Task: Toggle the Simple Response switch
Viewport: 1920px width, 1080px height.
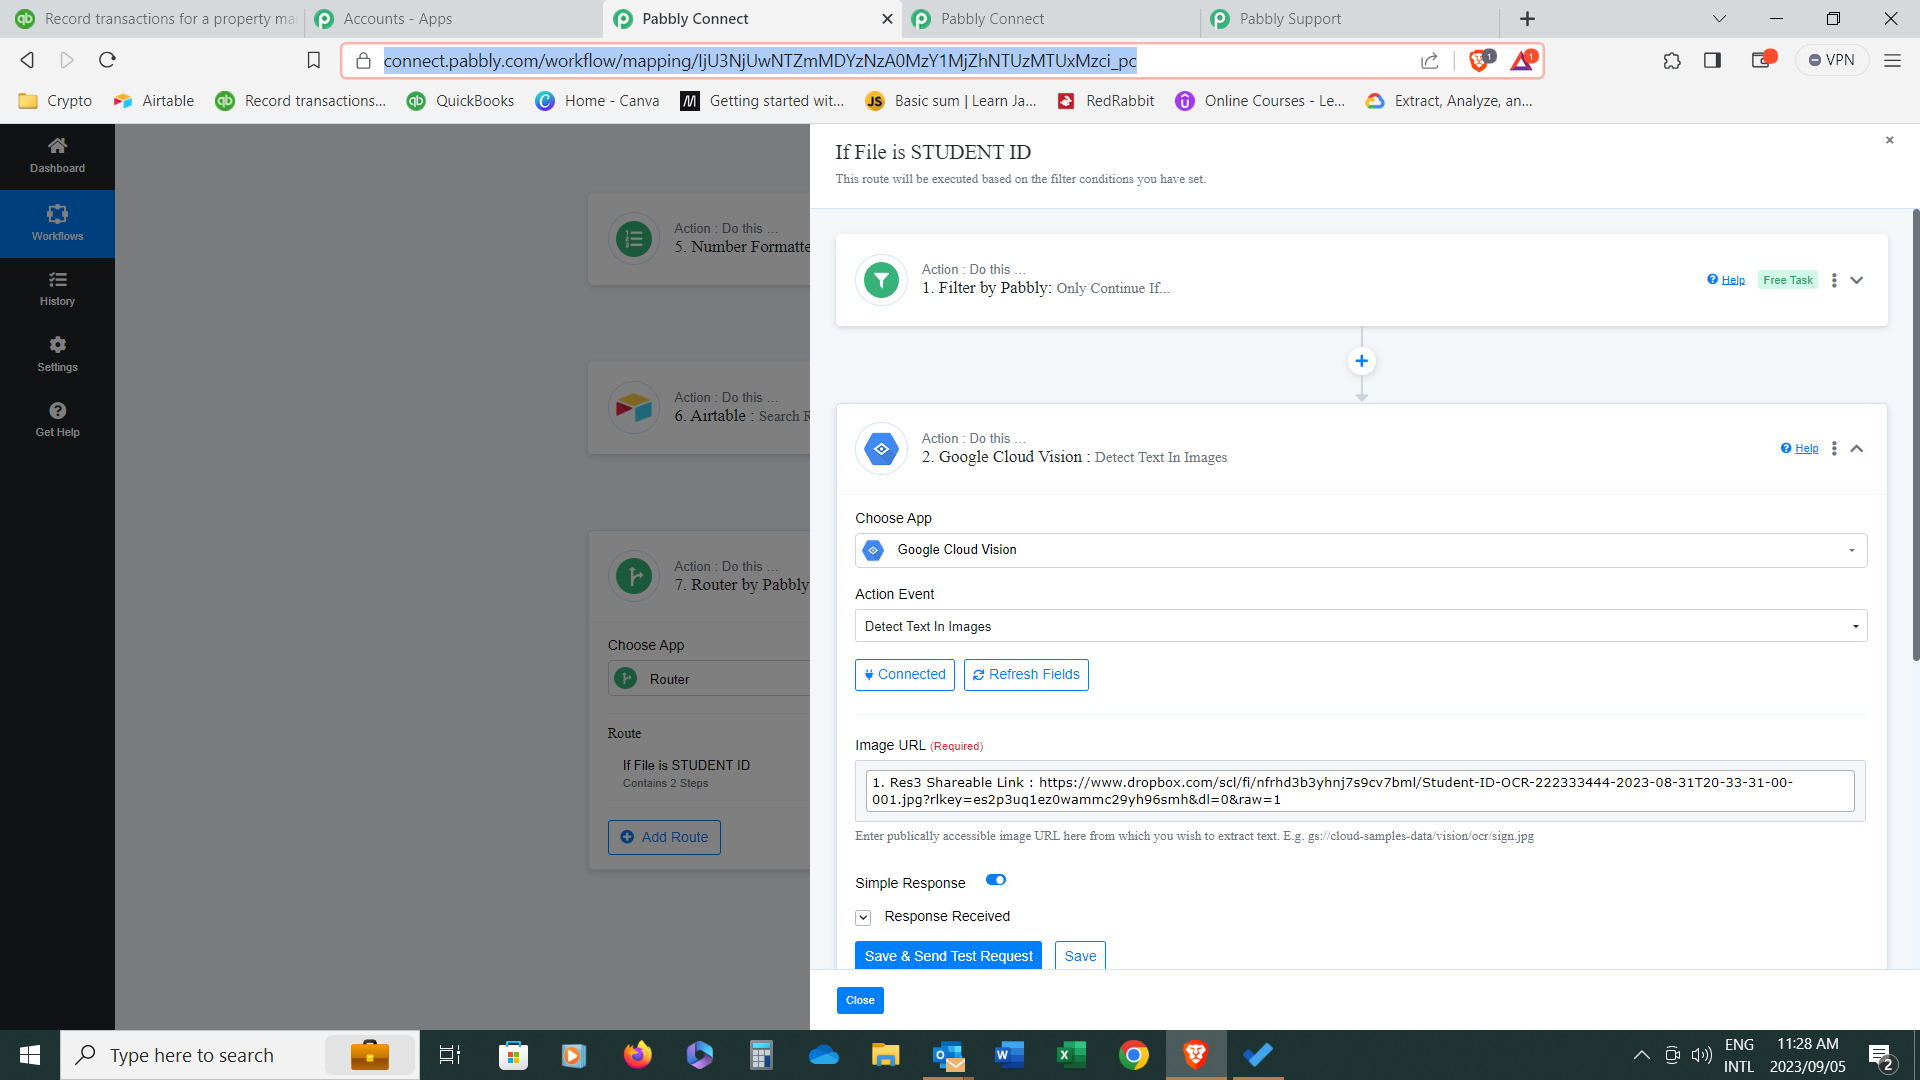Action: (x=996, y=880)
